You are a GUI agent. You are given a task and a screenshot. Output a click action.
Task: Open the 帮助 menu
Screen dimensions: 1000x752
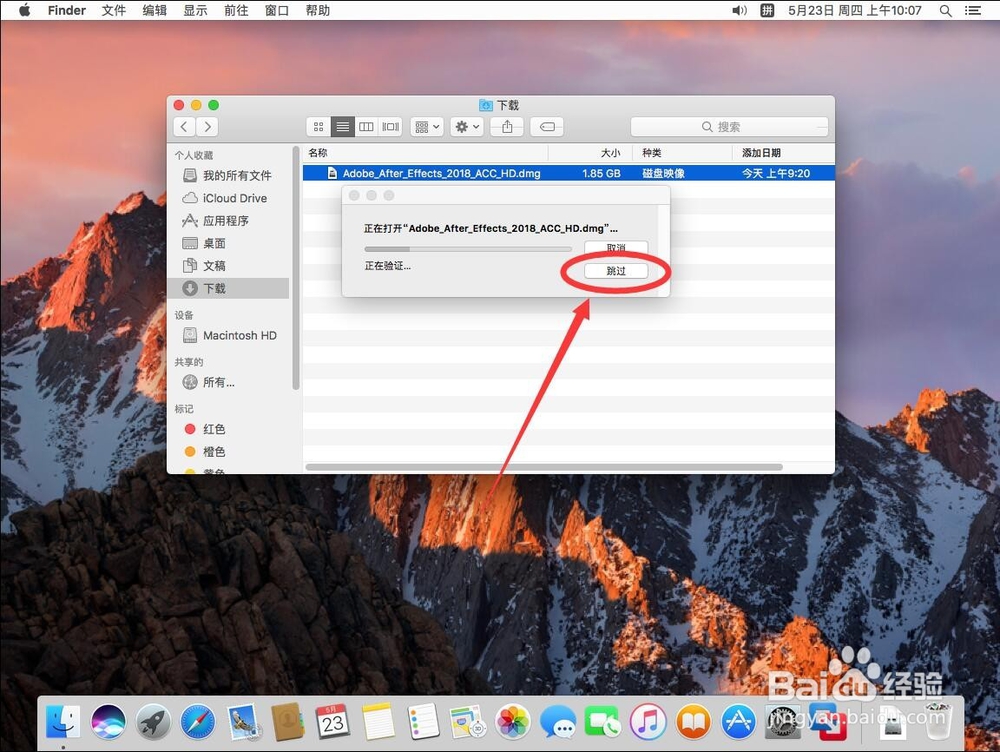click(318, 10)
